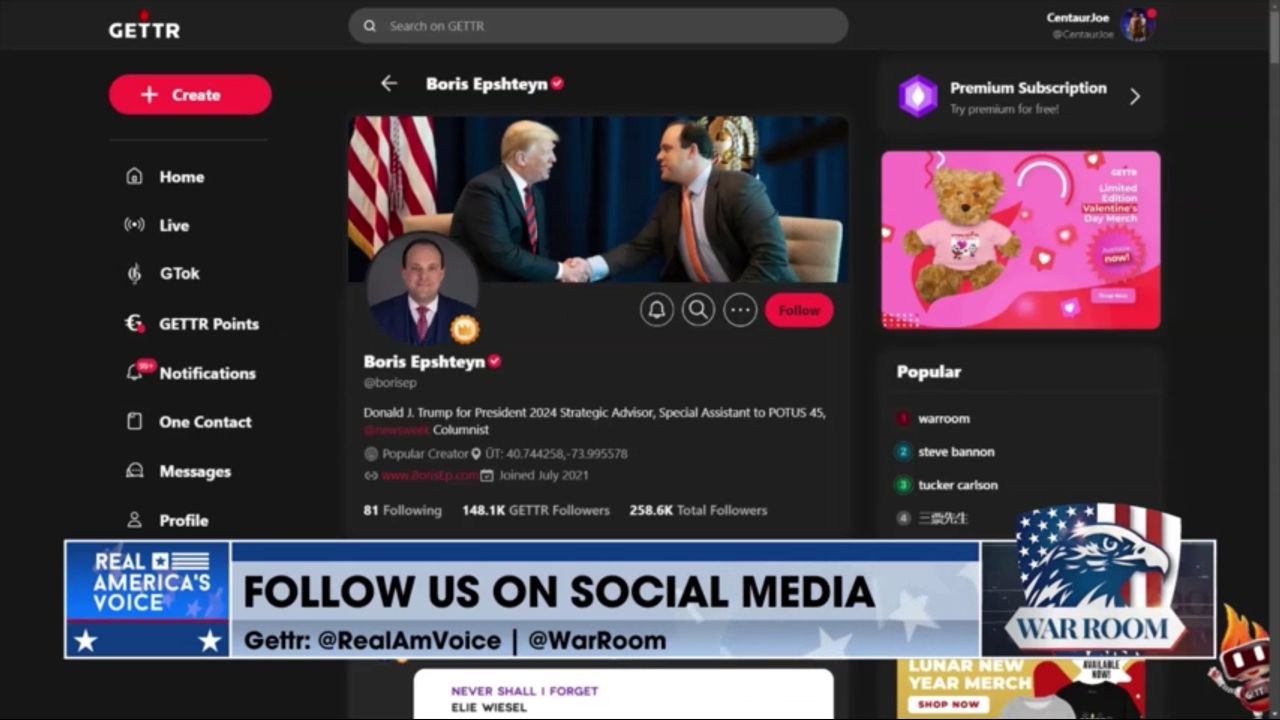Follow Boris Epshteyn
This screenshot has height=720, width=1280.
[798, 310]
